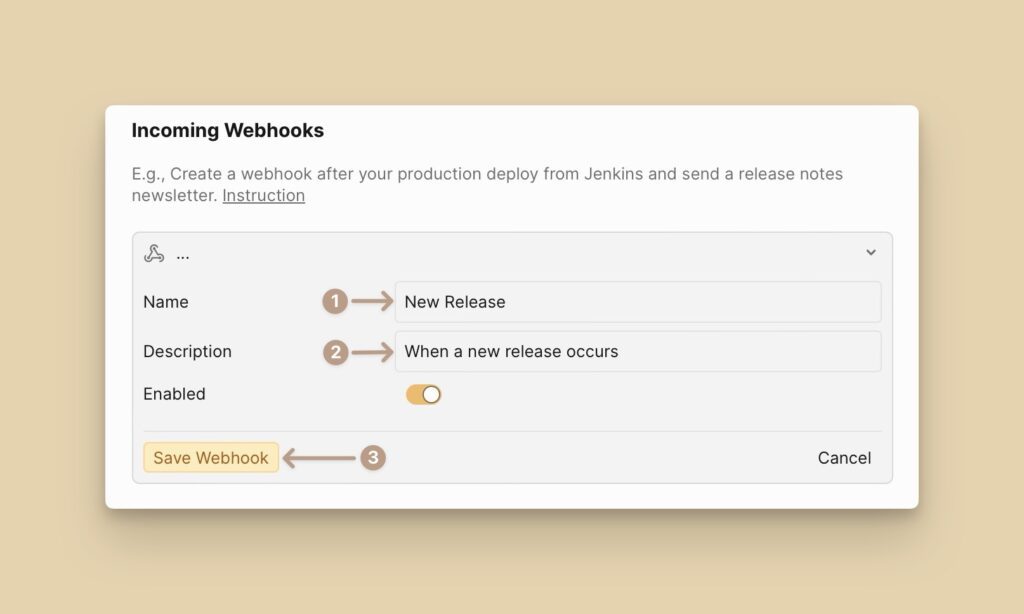The image size is (1024, 614).
Task: Click the downward chevron on the webhook card
Action: tap(870, 253)
